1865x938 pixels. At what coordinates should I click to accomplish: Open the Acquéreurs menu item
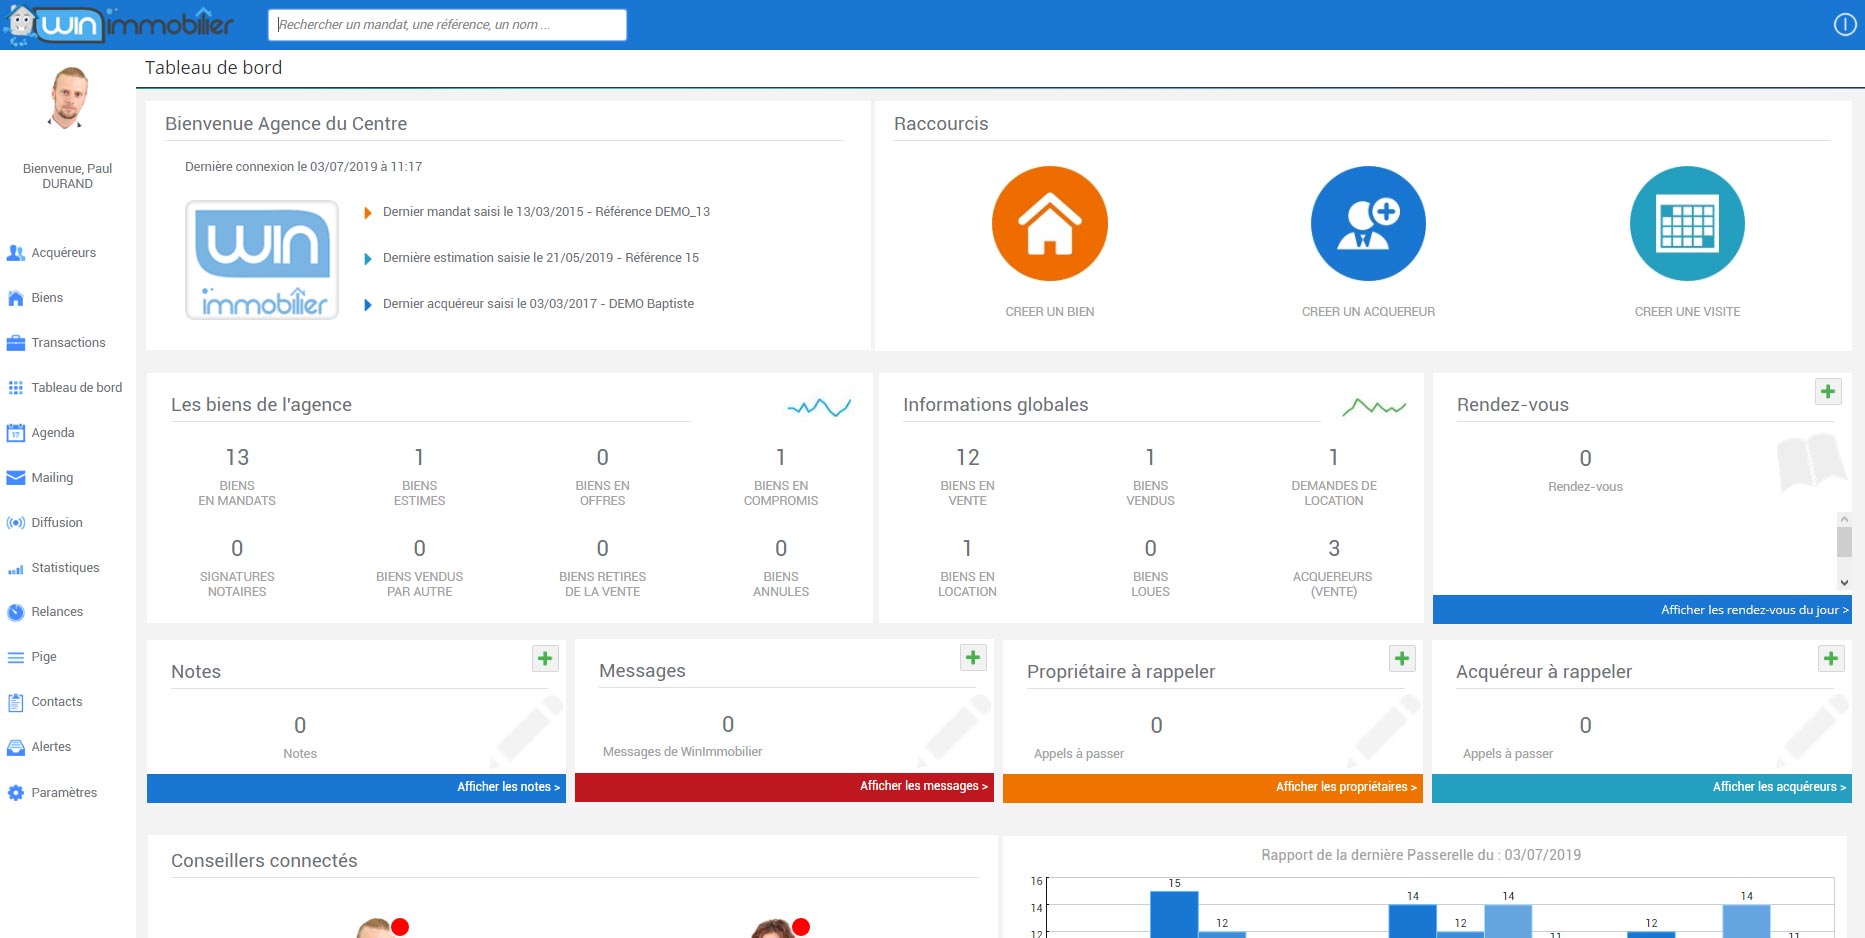(63, 253)
